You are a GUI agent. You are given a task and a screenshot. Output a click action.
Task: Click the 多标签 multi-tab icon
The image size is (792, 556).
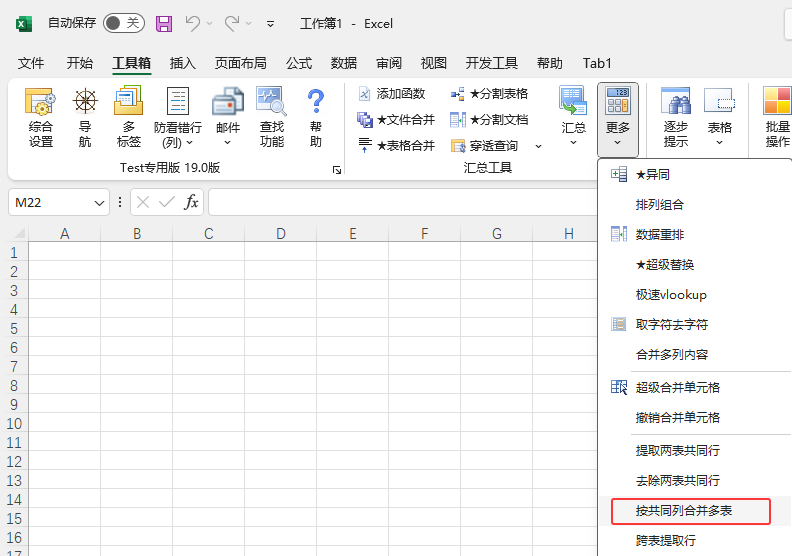tap(128, 103)
